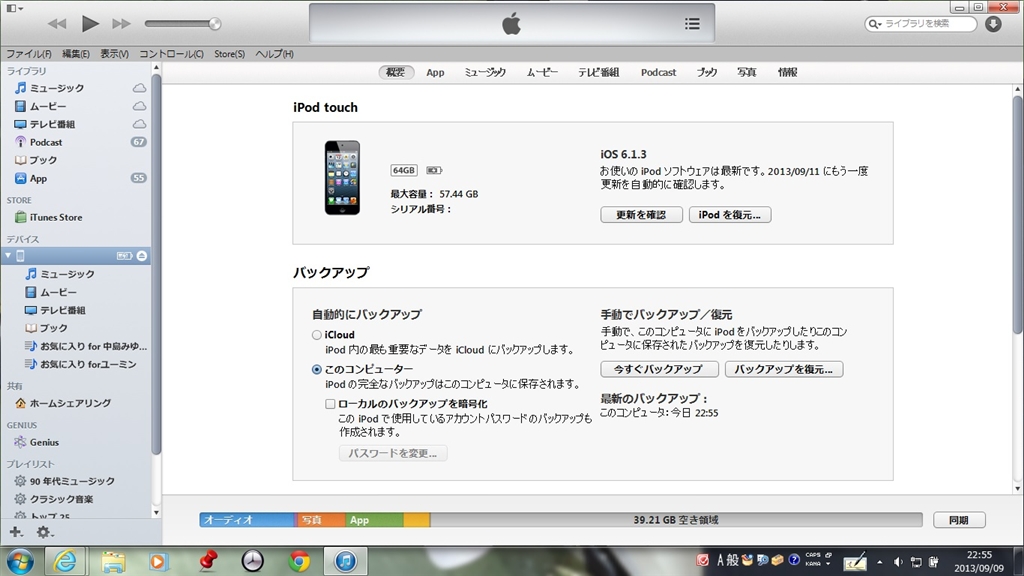Open the ヘルプ(H) menu
1024x576 pixels.
[274, 54]
